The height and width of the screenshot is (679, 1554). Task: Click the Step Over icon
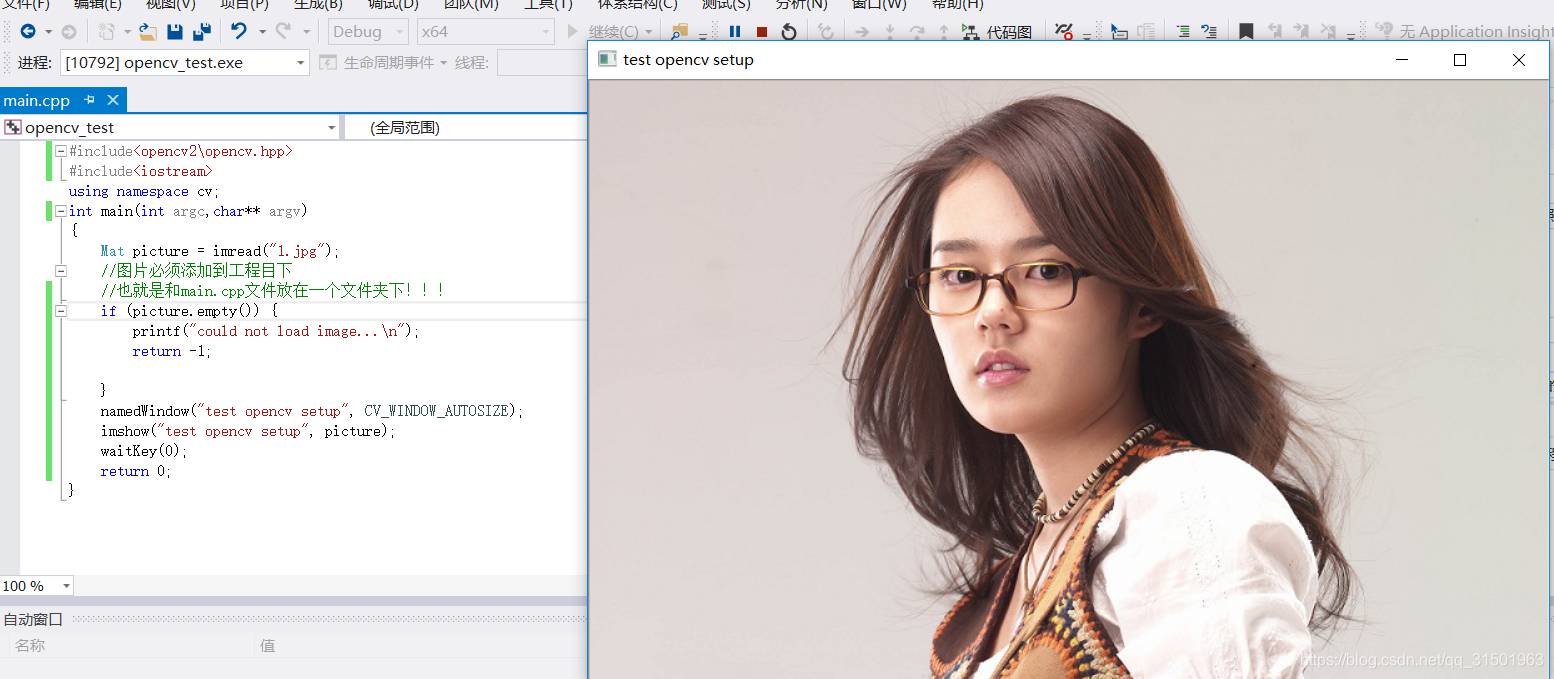coord(916,32)
